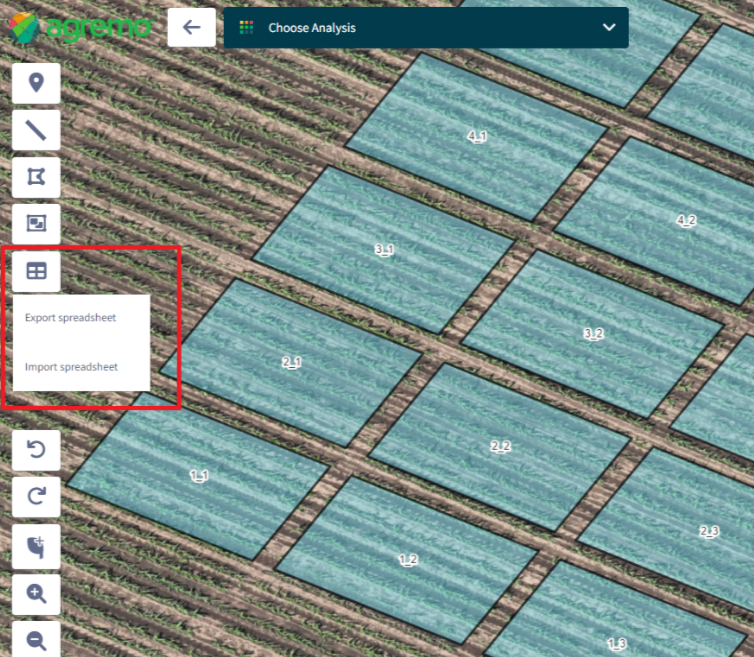The image size is (754, 657).
Task: Zoom out of the map
Action: 36,640
